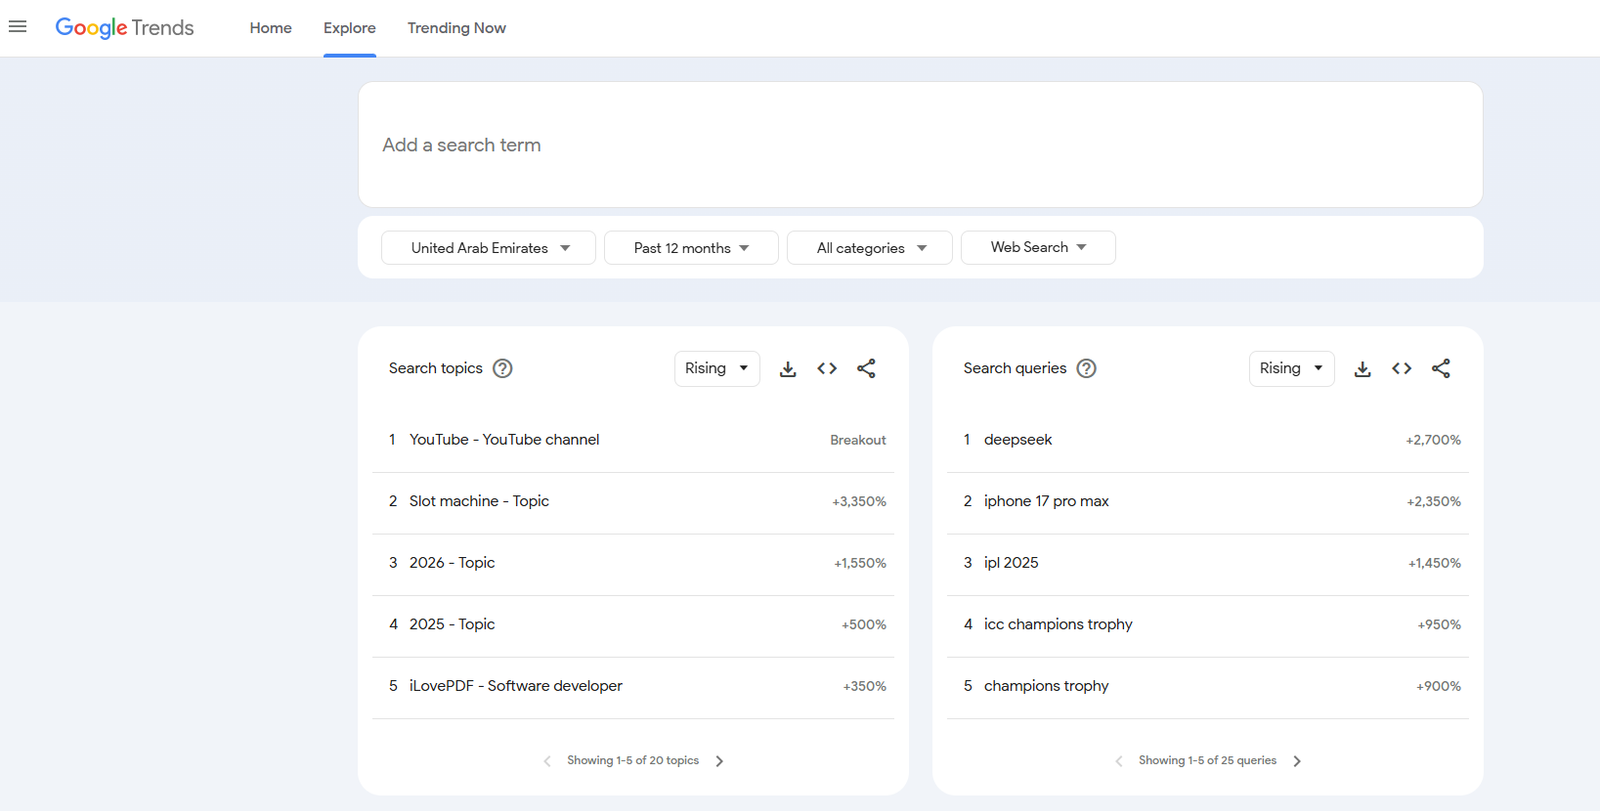Open help for Search topics
Image resolution: width=1600 pixels, height=811 pixels.
pos(503,368)
